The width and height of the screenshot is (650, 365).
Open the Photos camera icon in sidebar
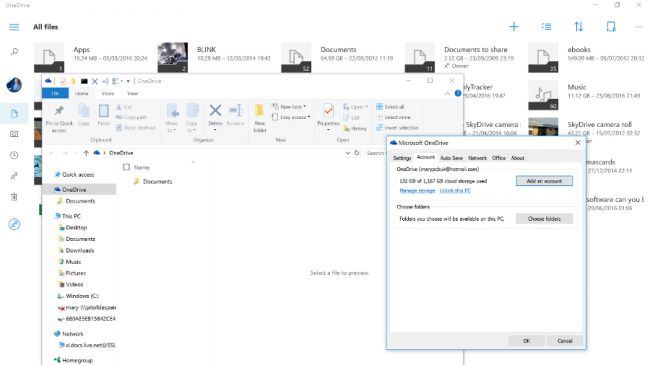click(x=14, y=134)
